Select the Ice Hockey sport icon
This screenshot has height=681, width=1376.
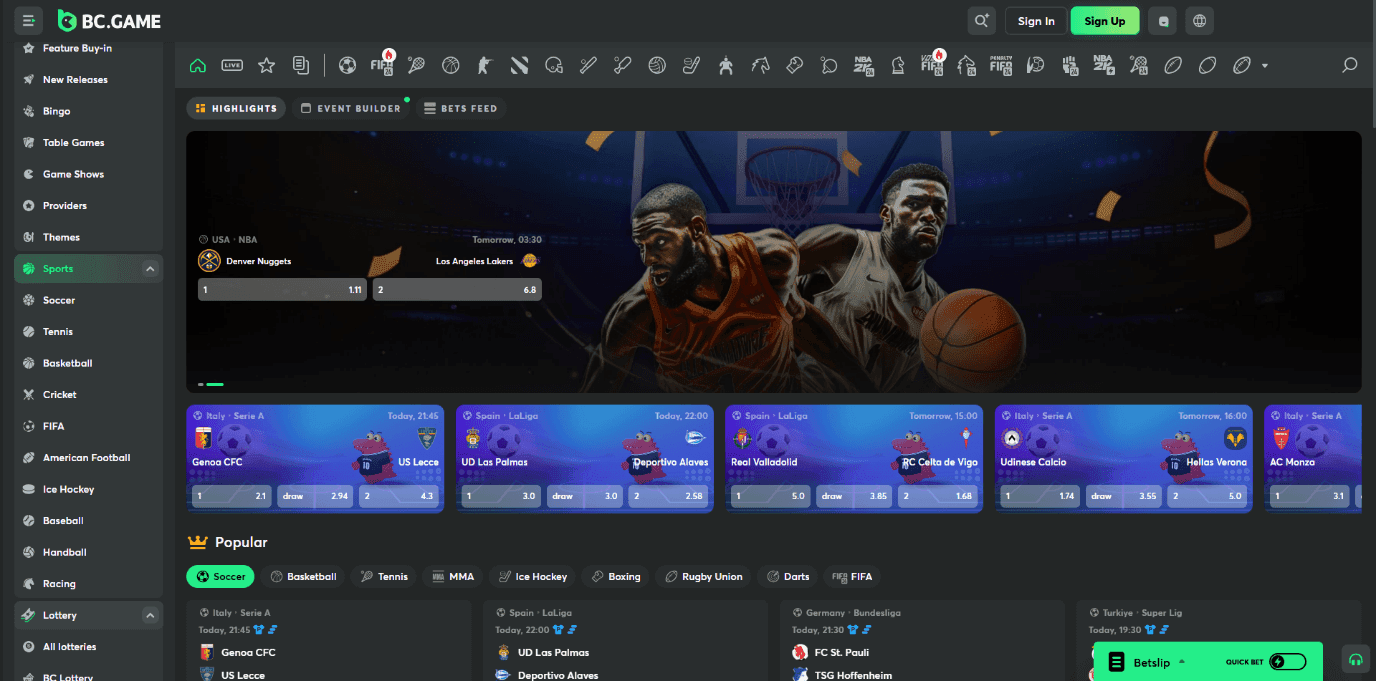pyautogui.click(x=688, y=65)
